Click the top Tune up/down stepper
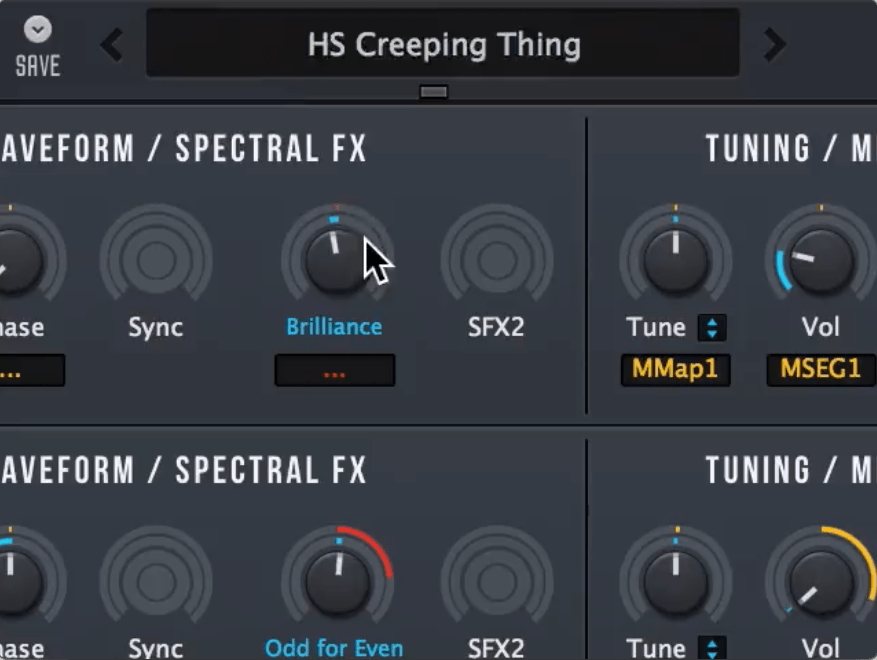Viewport: 877px width, 660px height. pos(712,328)
